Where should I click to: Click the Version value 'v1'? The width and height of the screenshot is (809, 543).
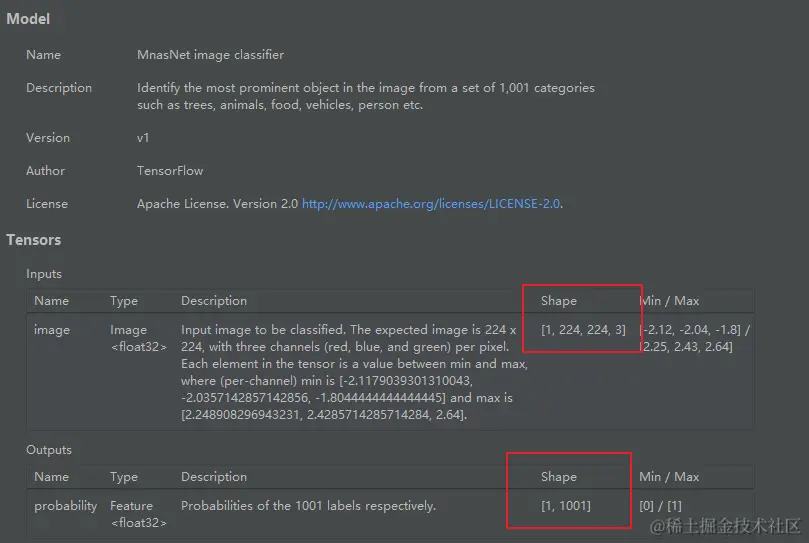(x=143, y=138)
